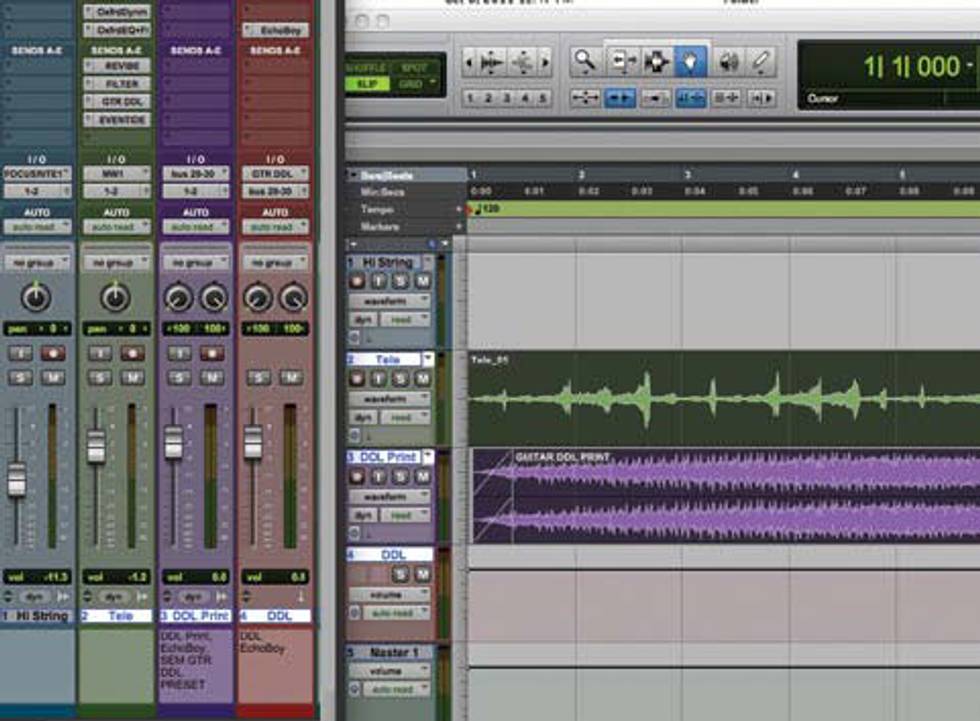This screenshot has width=980, height=721.
Task: Select Slip edit mode
Action: point(367,84)
